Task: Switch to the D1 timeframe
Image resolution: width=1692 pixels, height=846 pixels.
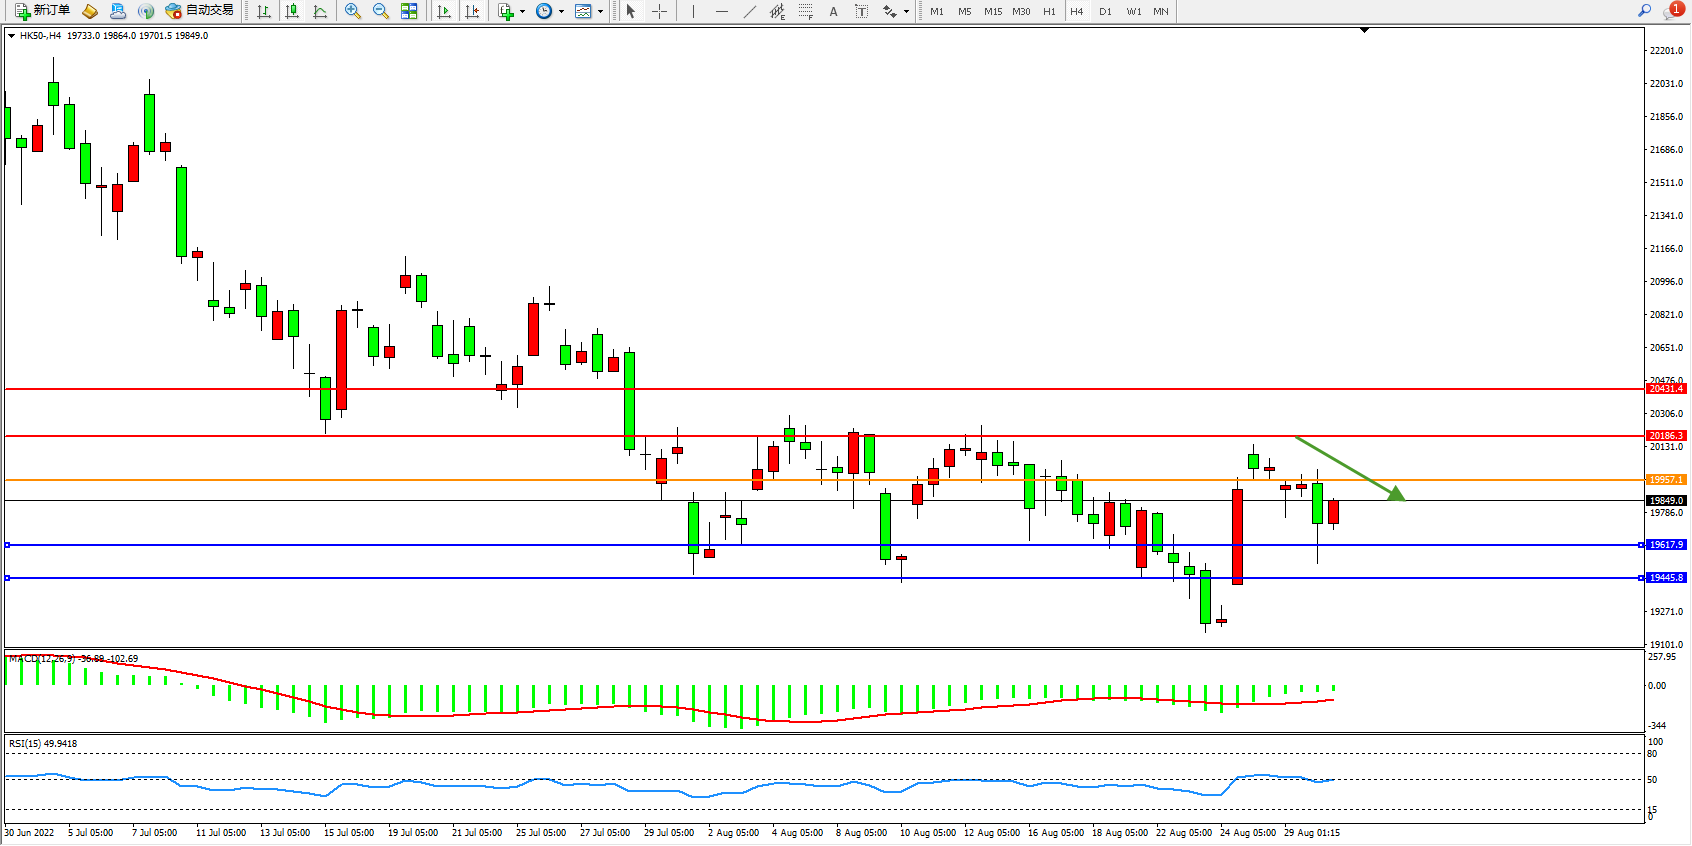Action: tap(1105, 11)
